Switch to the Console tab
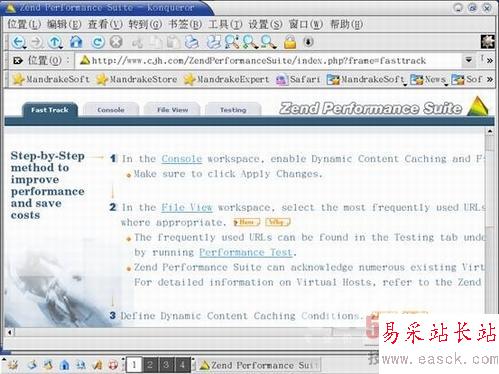 point(111,110)
